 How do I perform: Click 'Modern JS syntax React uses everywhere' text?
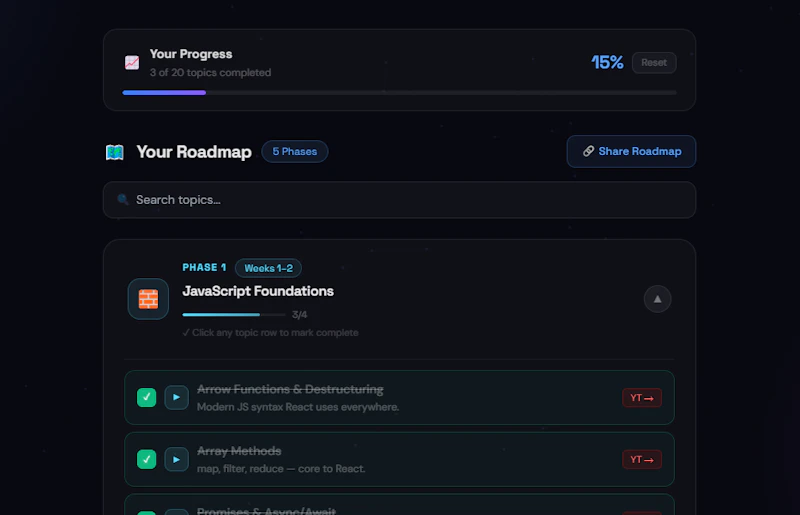pyautogui.click(x=298, y=407)
